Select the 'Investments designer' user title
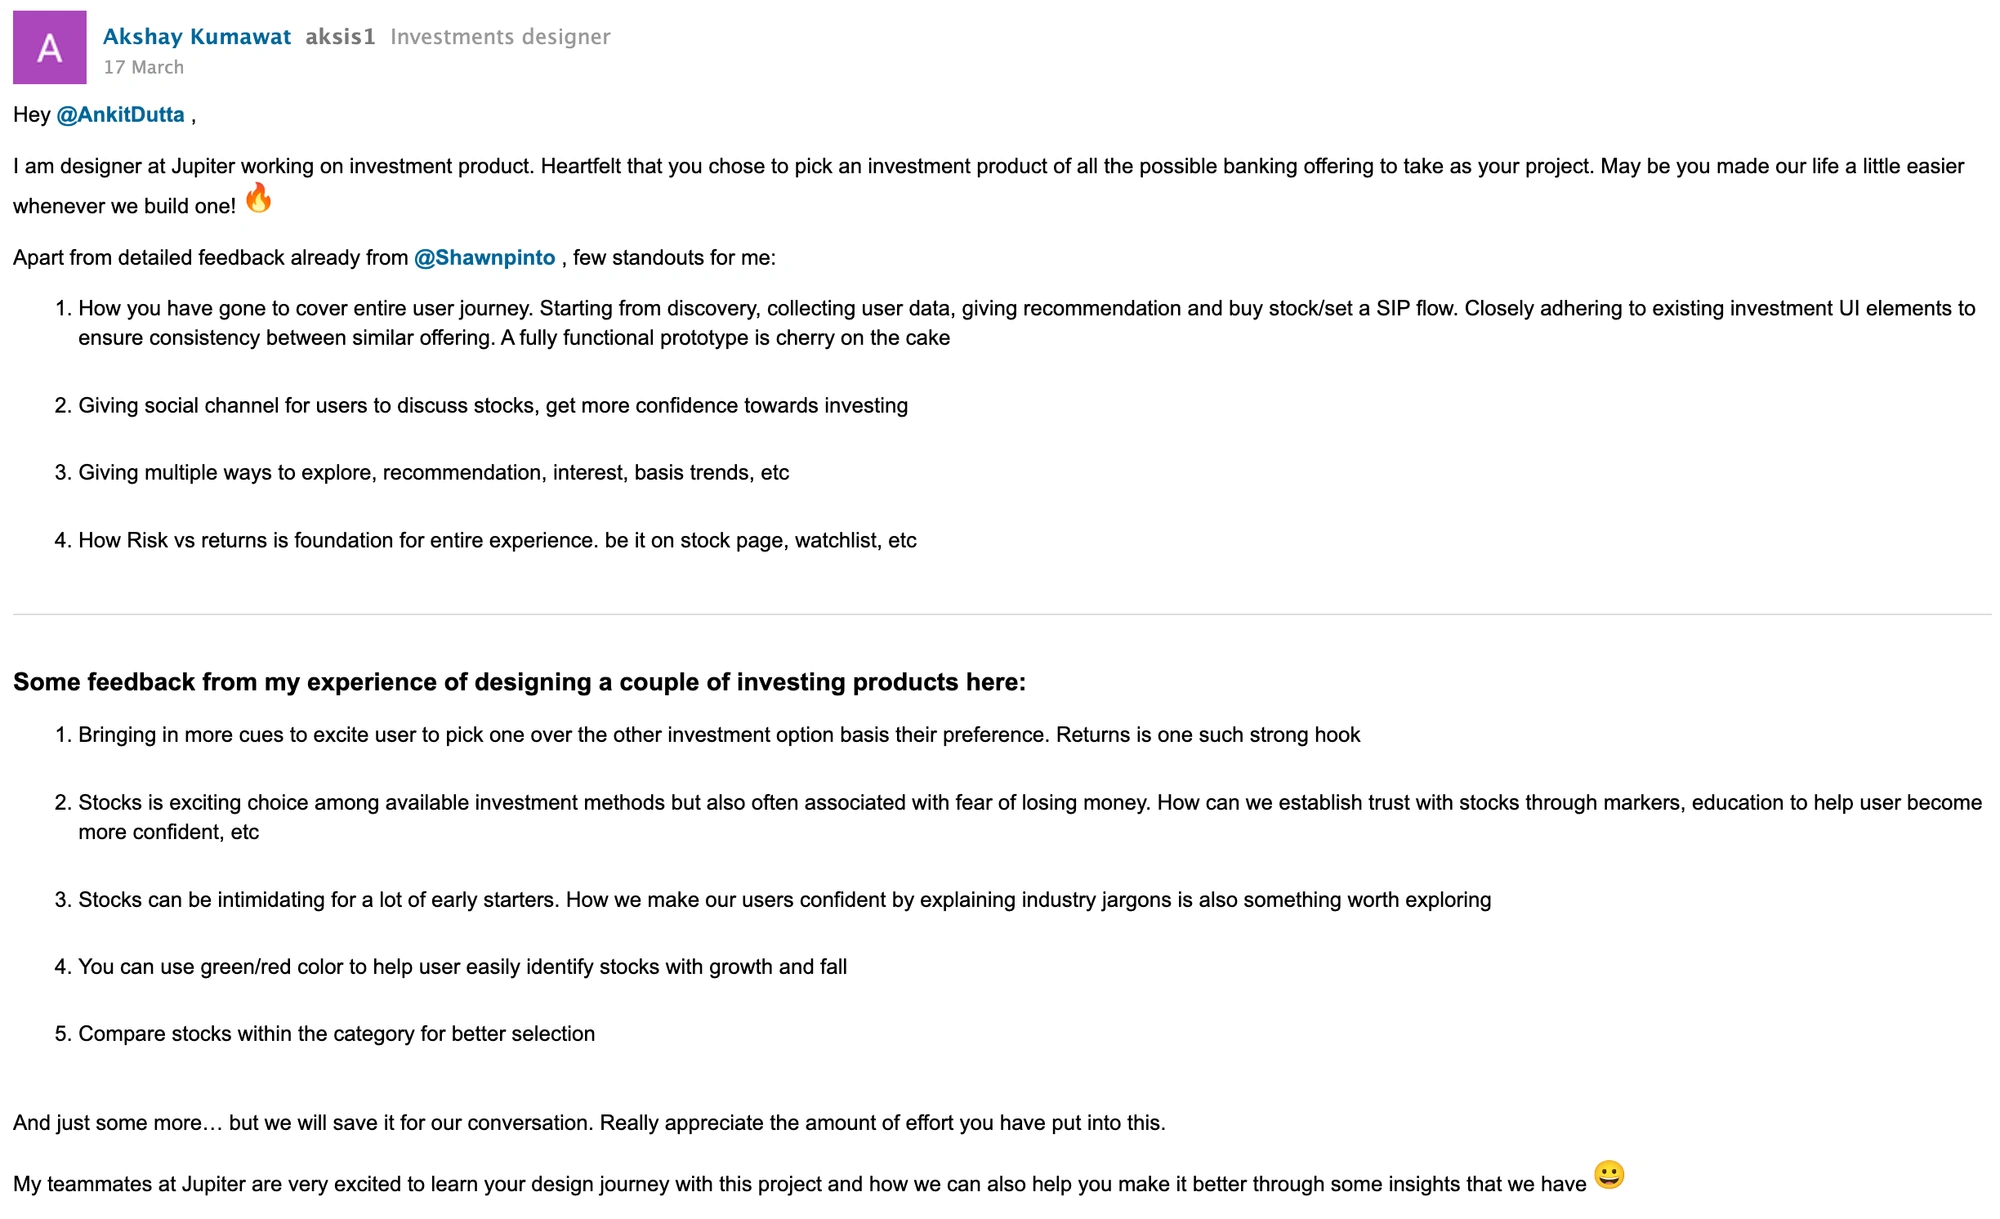This screenshot has width=2000, height=1219. tap(500, 37)
